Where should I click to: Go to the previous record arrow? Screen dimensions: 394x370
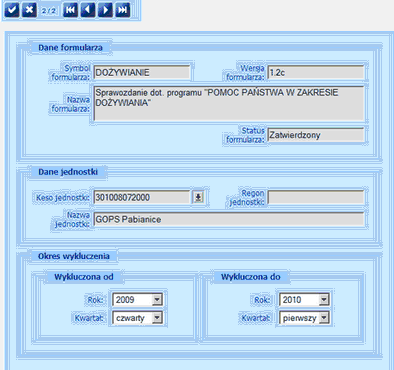[88, 10]
